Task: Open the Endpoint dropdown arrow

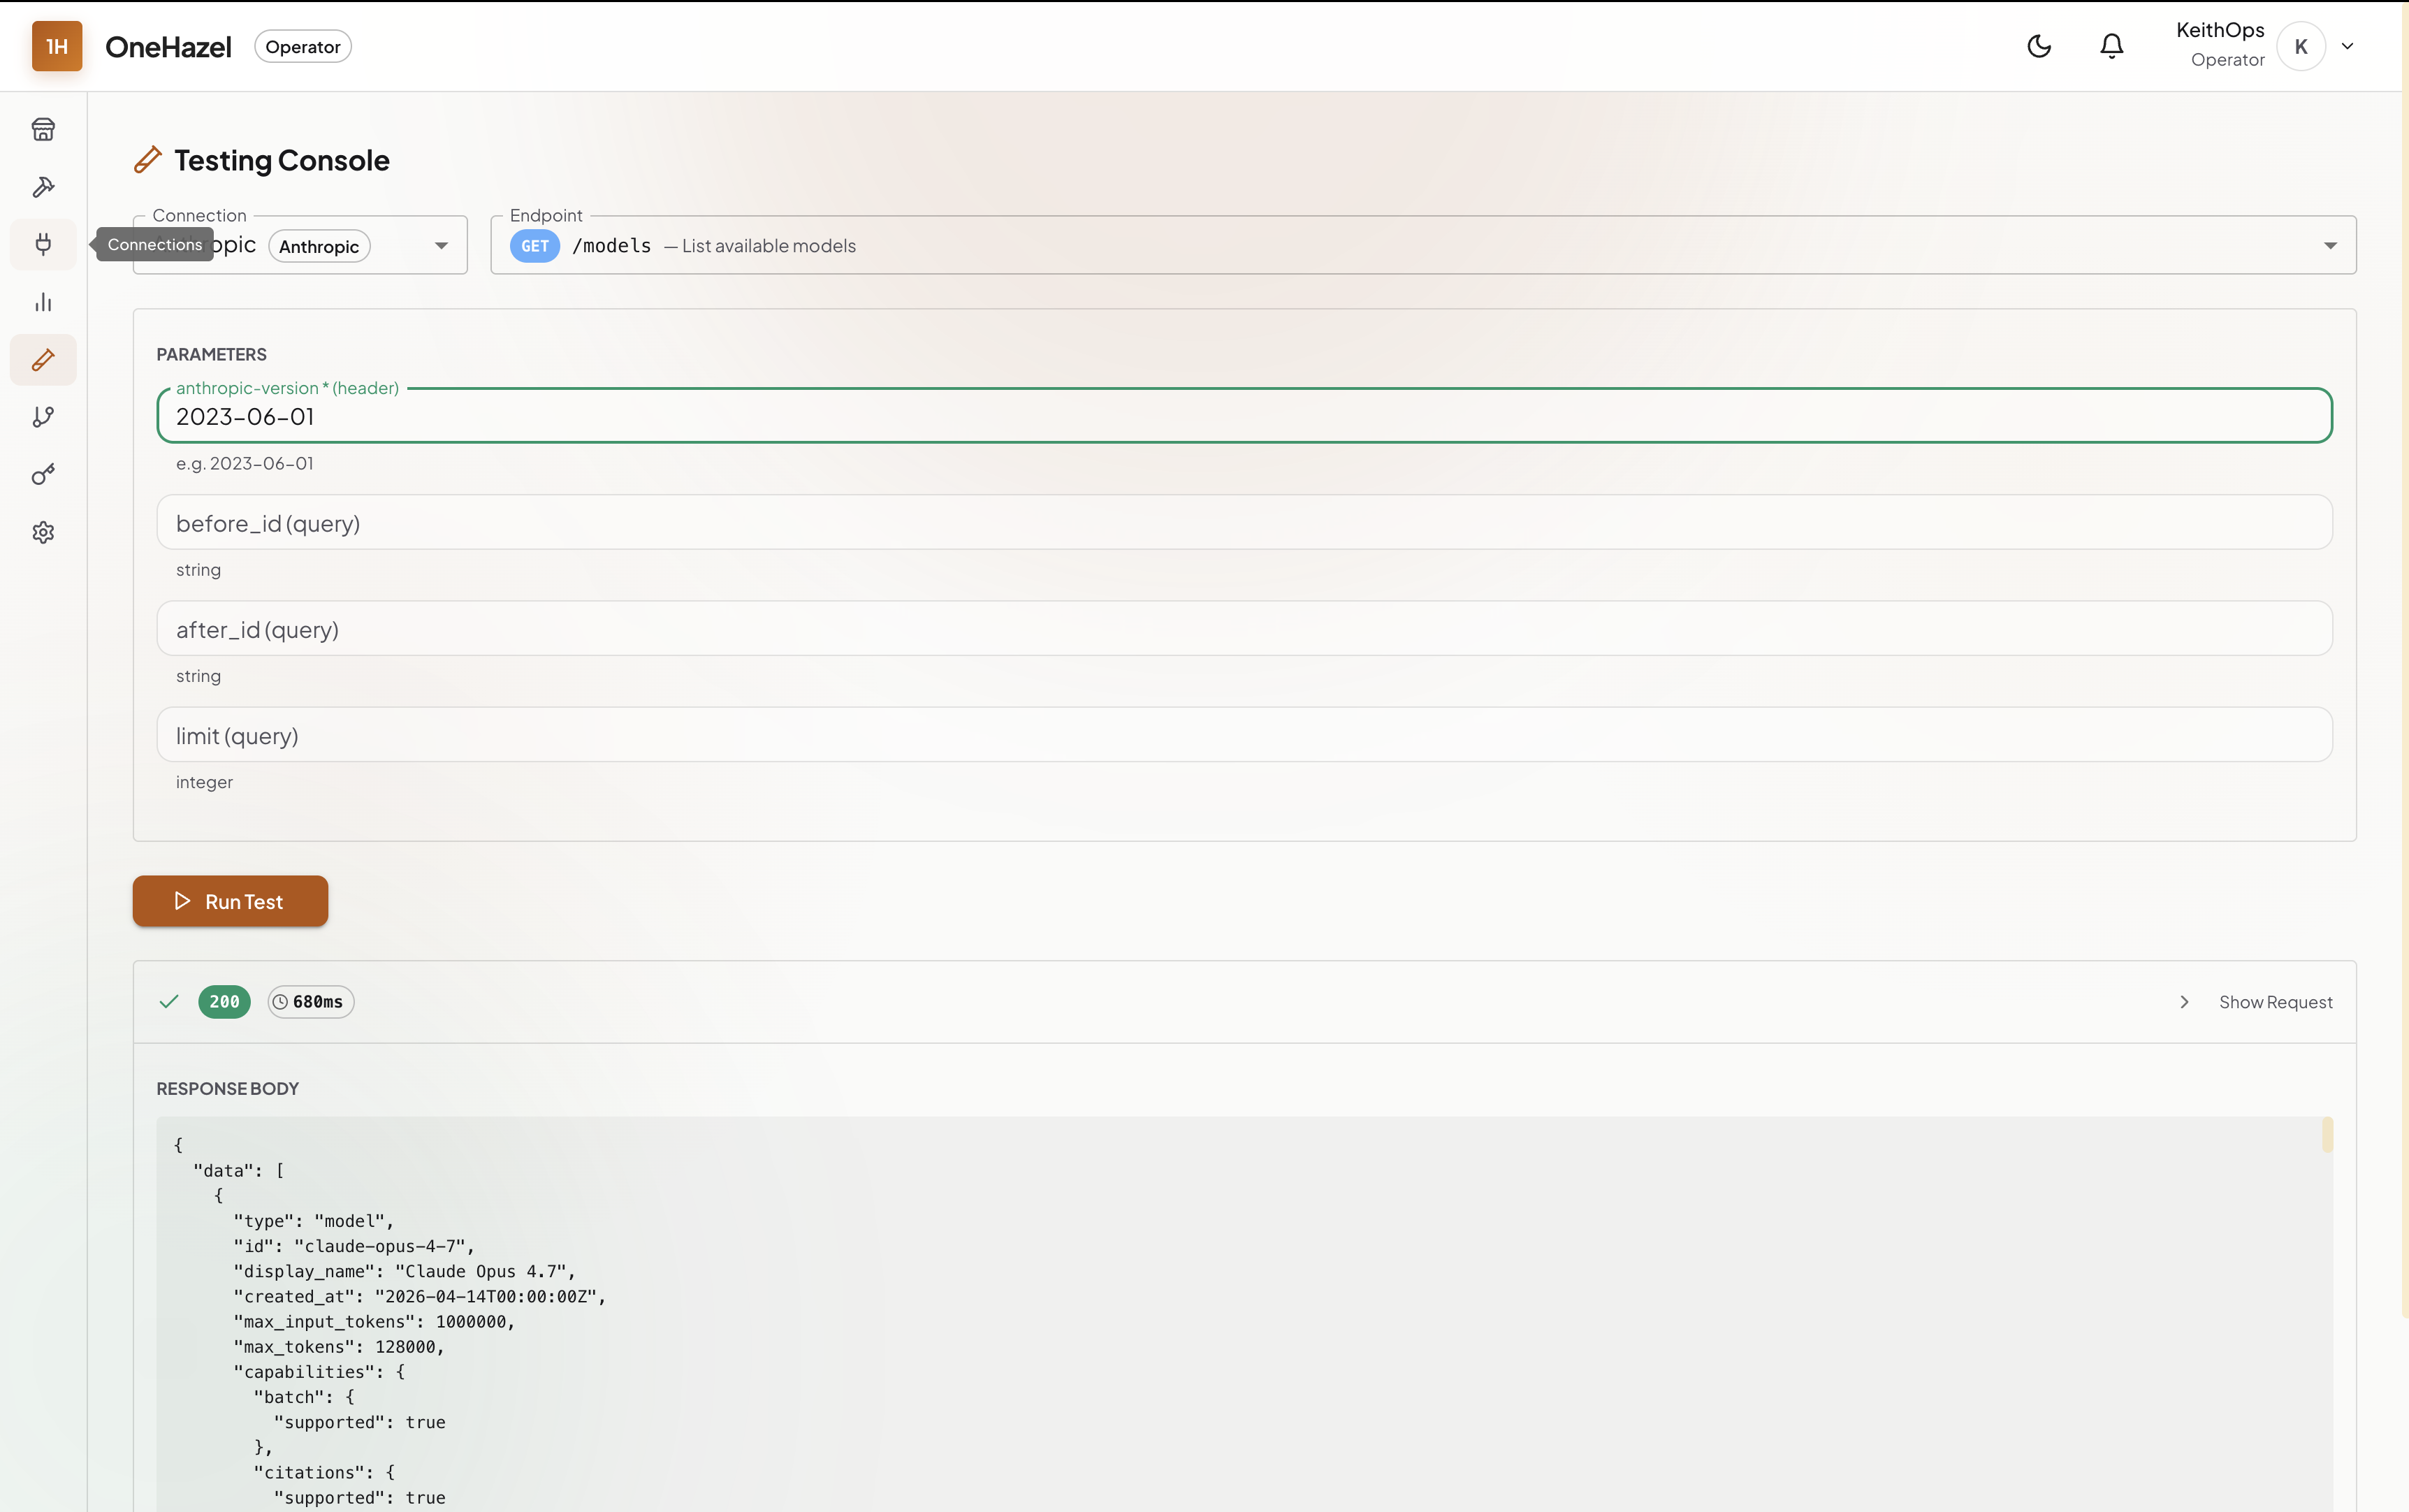Action: 2330,246
